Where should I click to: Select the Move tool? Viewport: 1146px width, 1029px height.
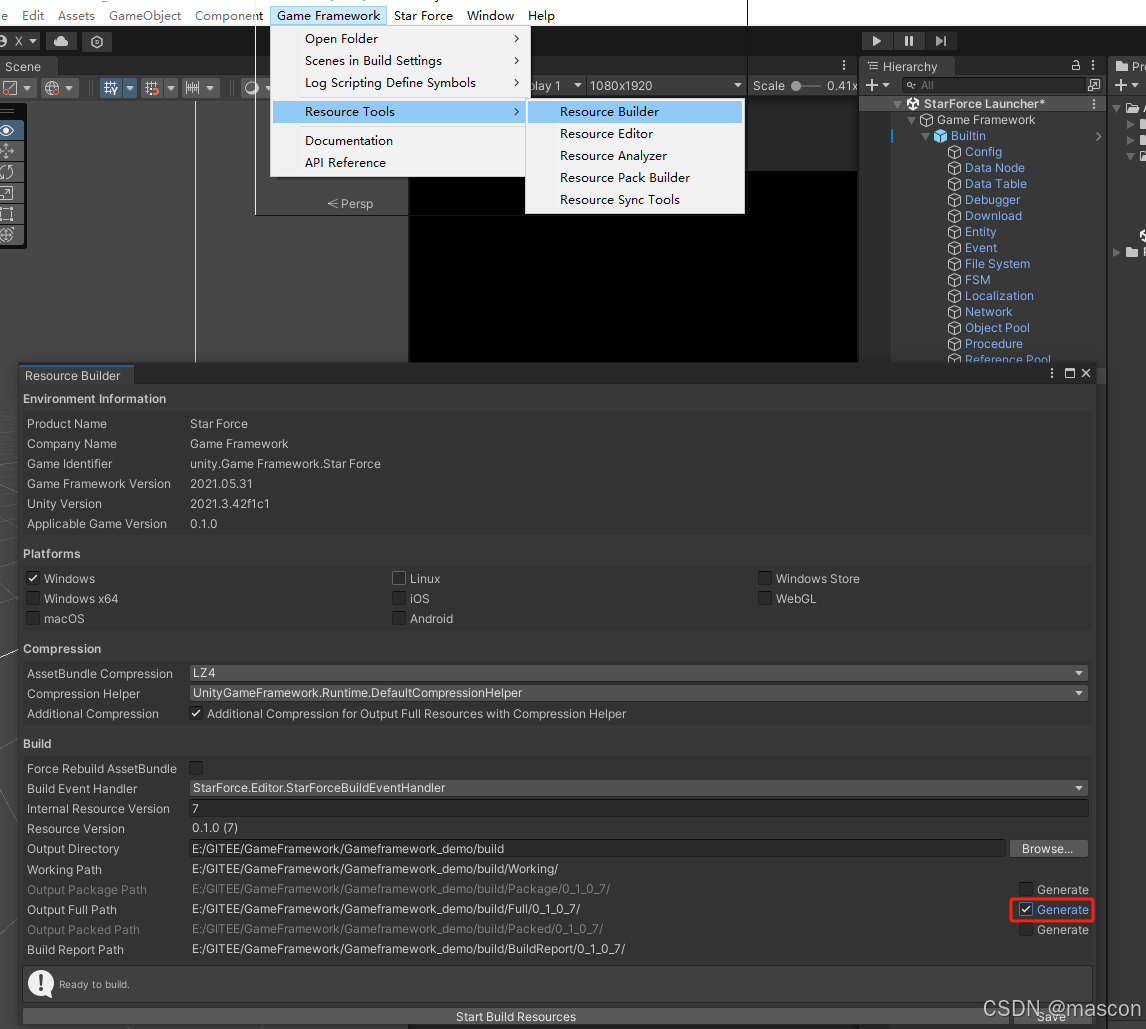9,151
